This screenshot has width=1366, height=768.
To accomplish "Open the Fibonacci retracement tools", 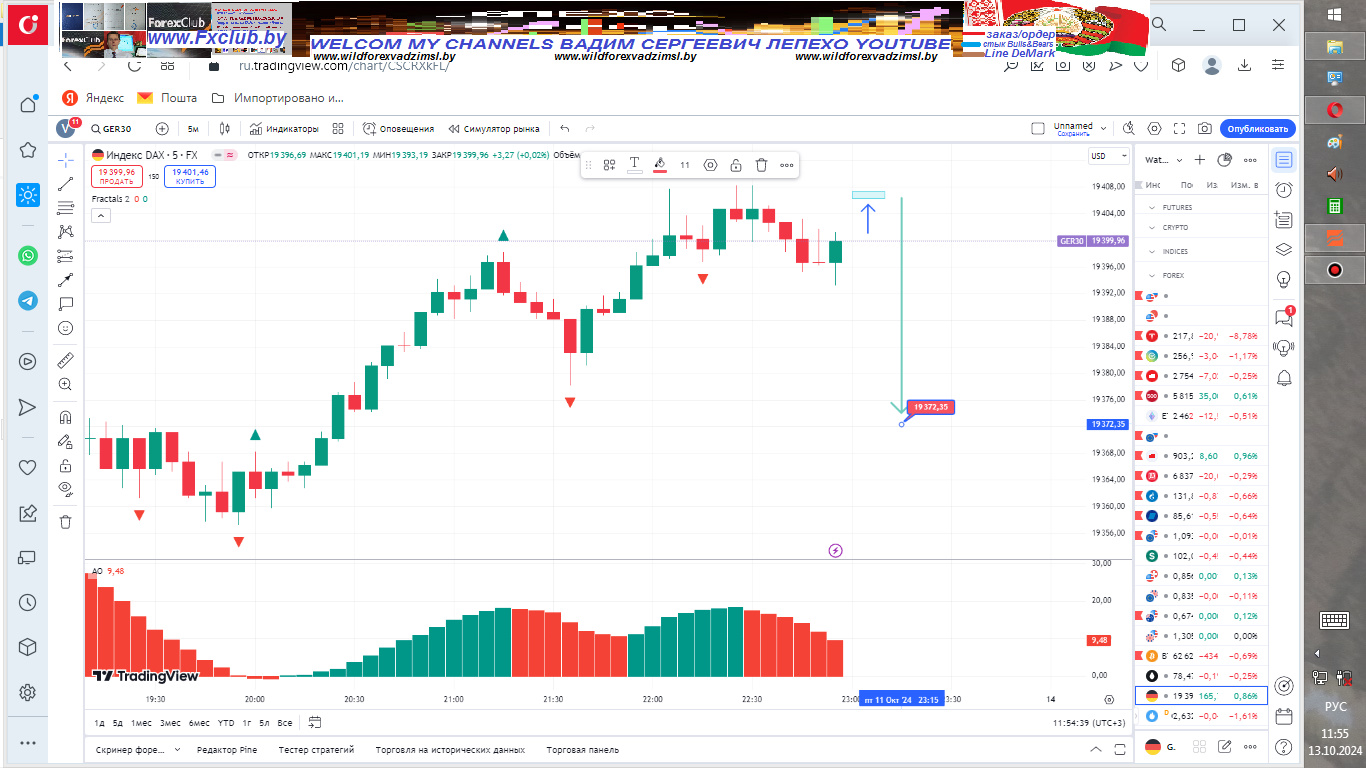I will (66, 208).
